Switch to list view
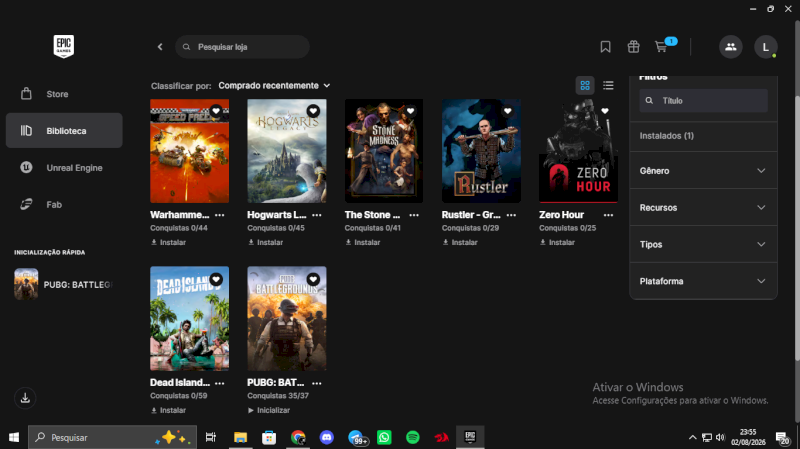Image resolution: width=800 pixels, height=449 pixels. pyautogui.click(x=608, y=86)
